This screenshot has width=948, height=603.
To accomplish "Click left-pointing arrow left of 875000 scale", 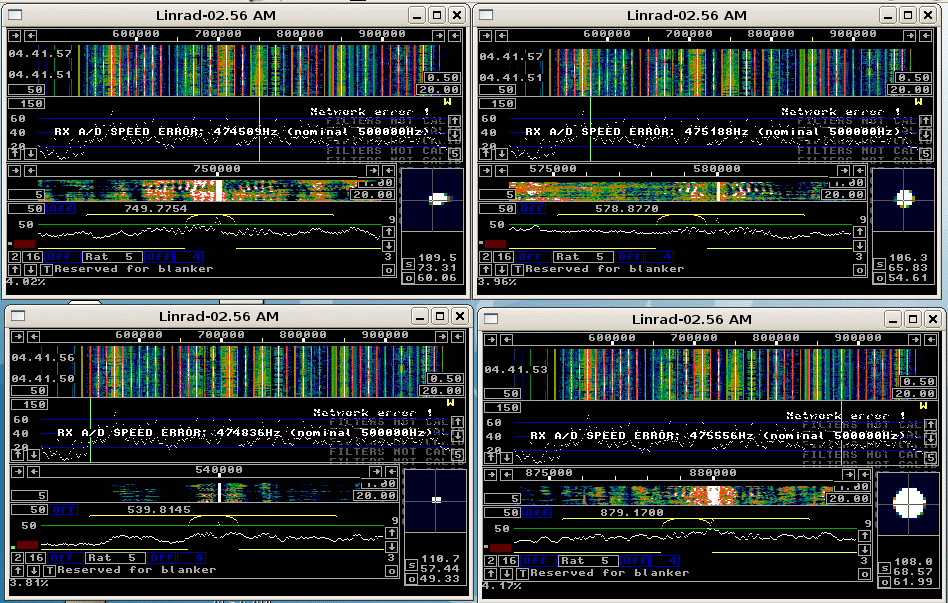I will click(507, 475).
